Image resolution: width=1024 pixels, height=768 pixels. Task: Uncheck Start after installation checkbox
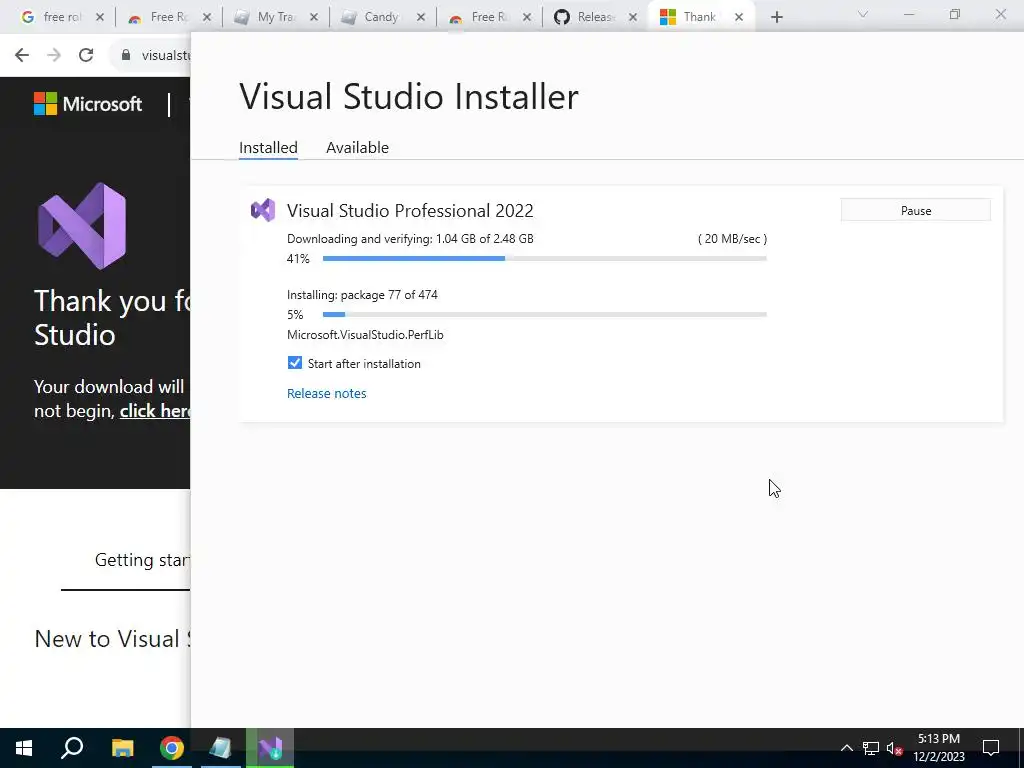[295, 363]
